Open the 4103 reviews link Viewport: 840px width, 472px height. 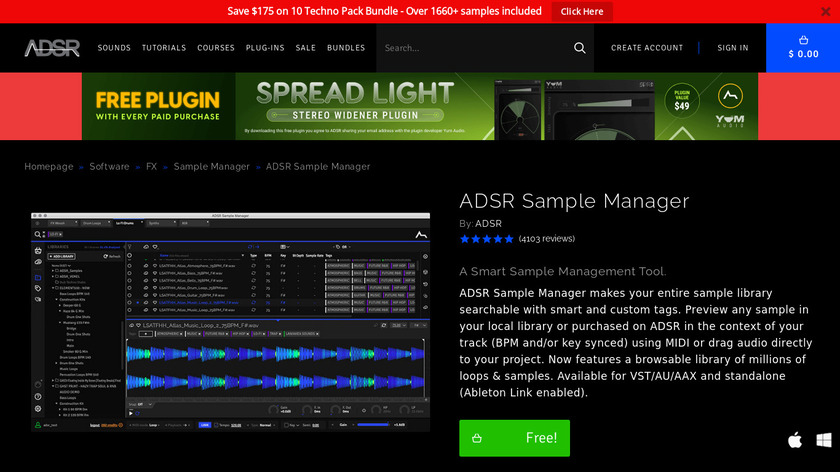click(547, 239)
